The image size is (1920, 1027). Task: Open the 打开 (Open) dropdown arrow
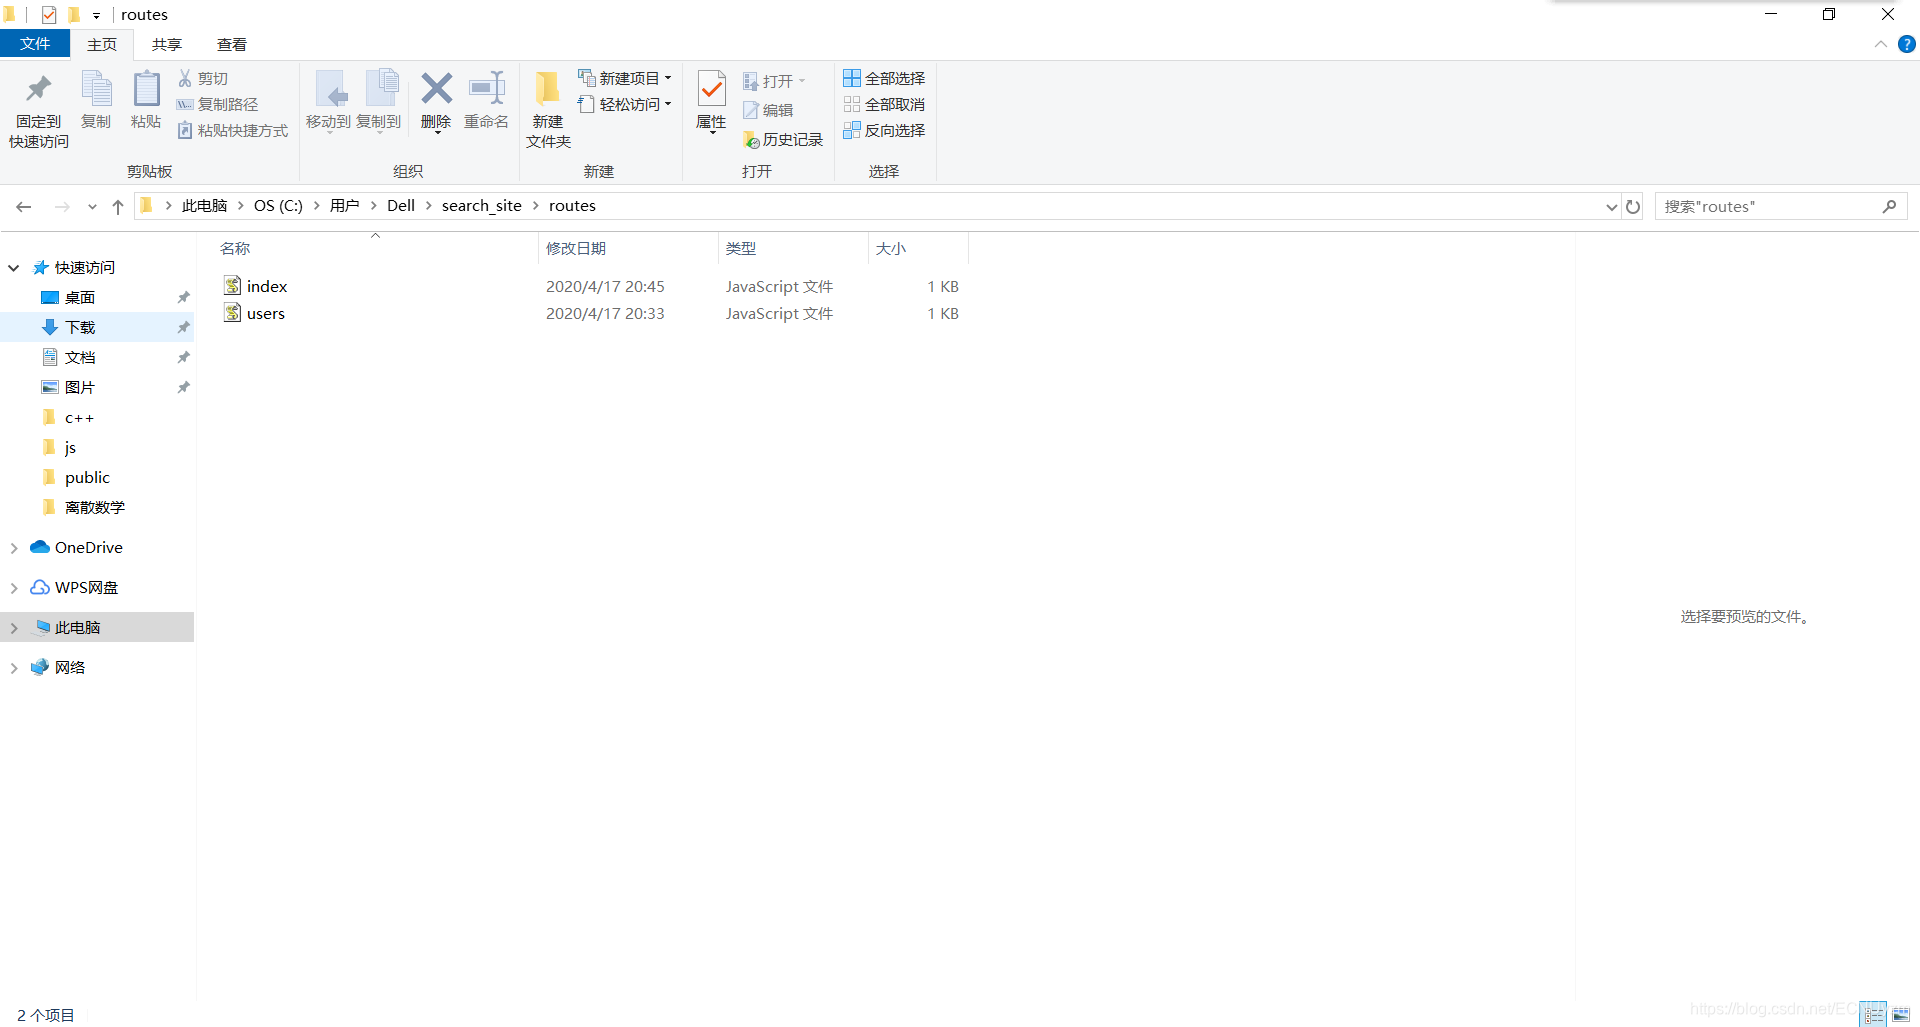[x=802, y=81]
